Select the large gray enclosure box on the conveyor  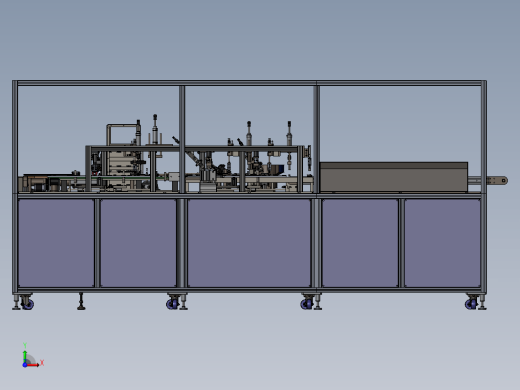(x=394, y=177)
